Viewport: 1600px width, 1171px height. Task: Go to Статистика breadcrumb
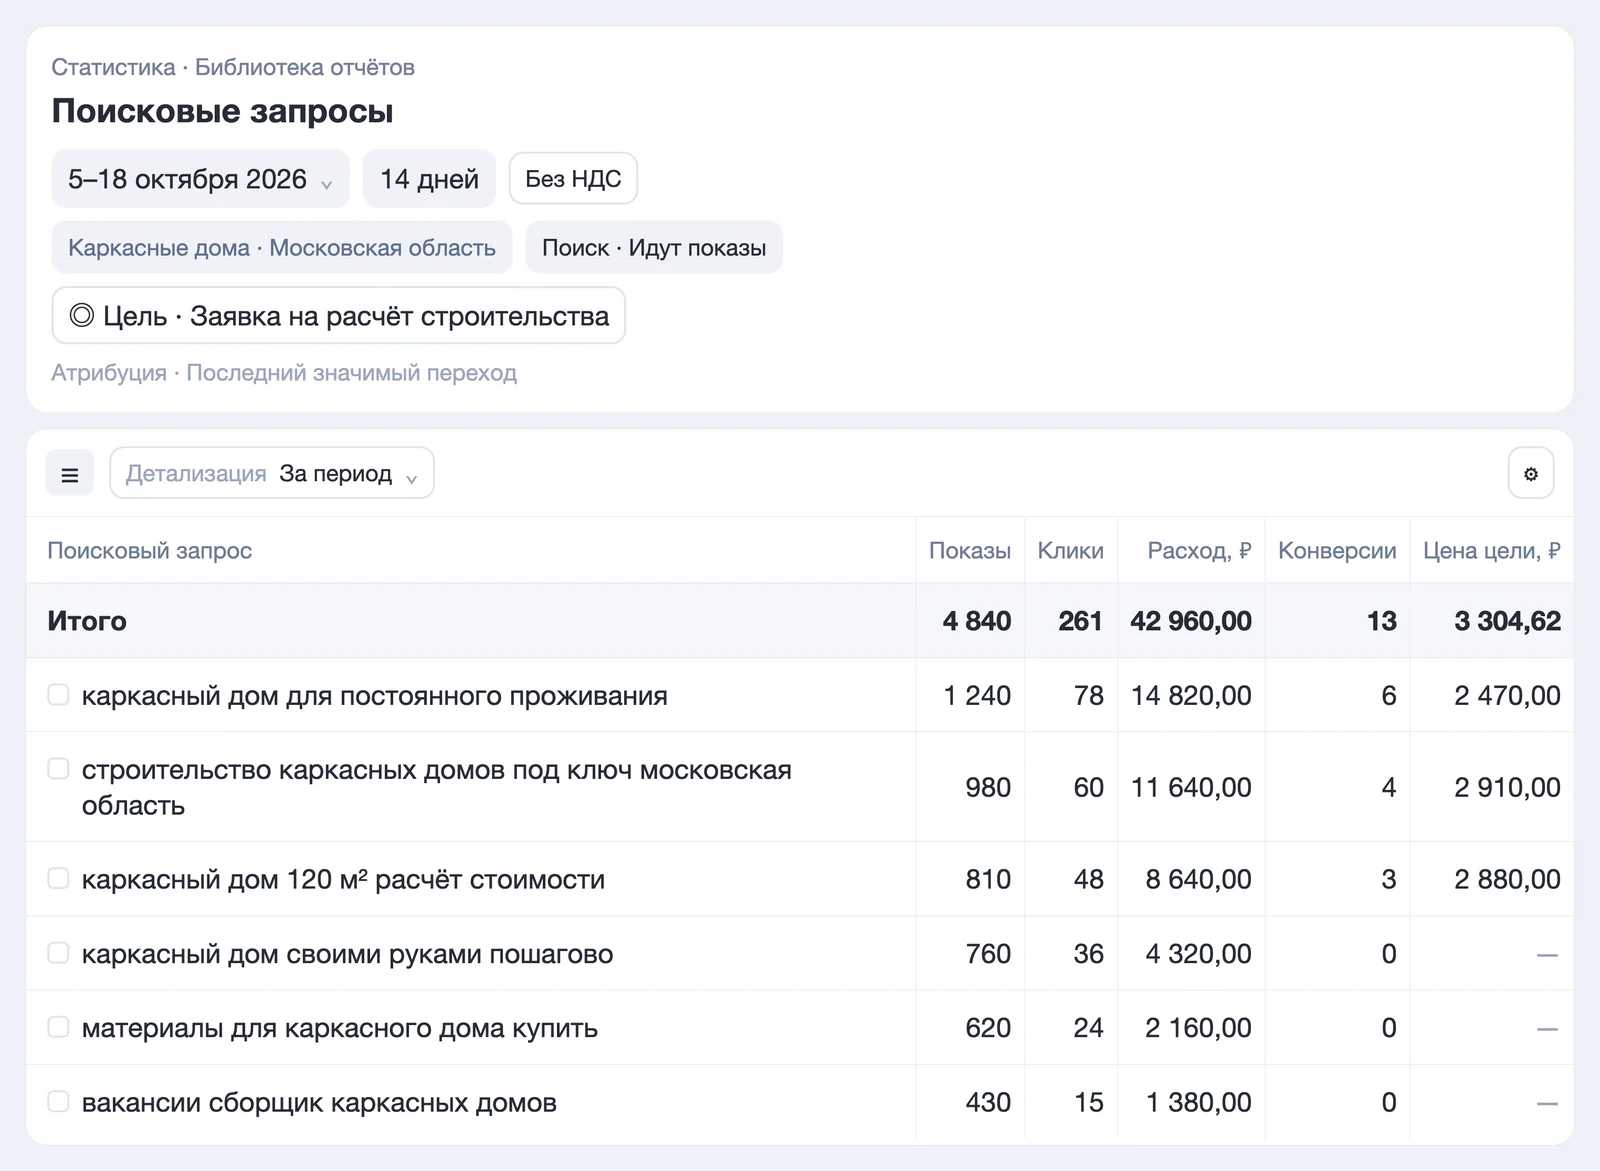pyautogui.click(x=113, y=67)
